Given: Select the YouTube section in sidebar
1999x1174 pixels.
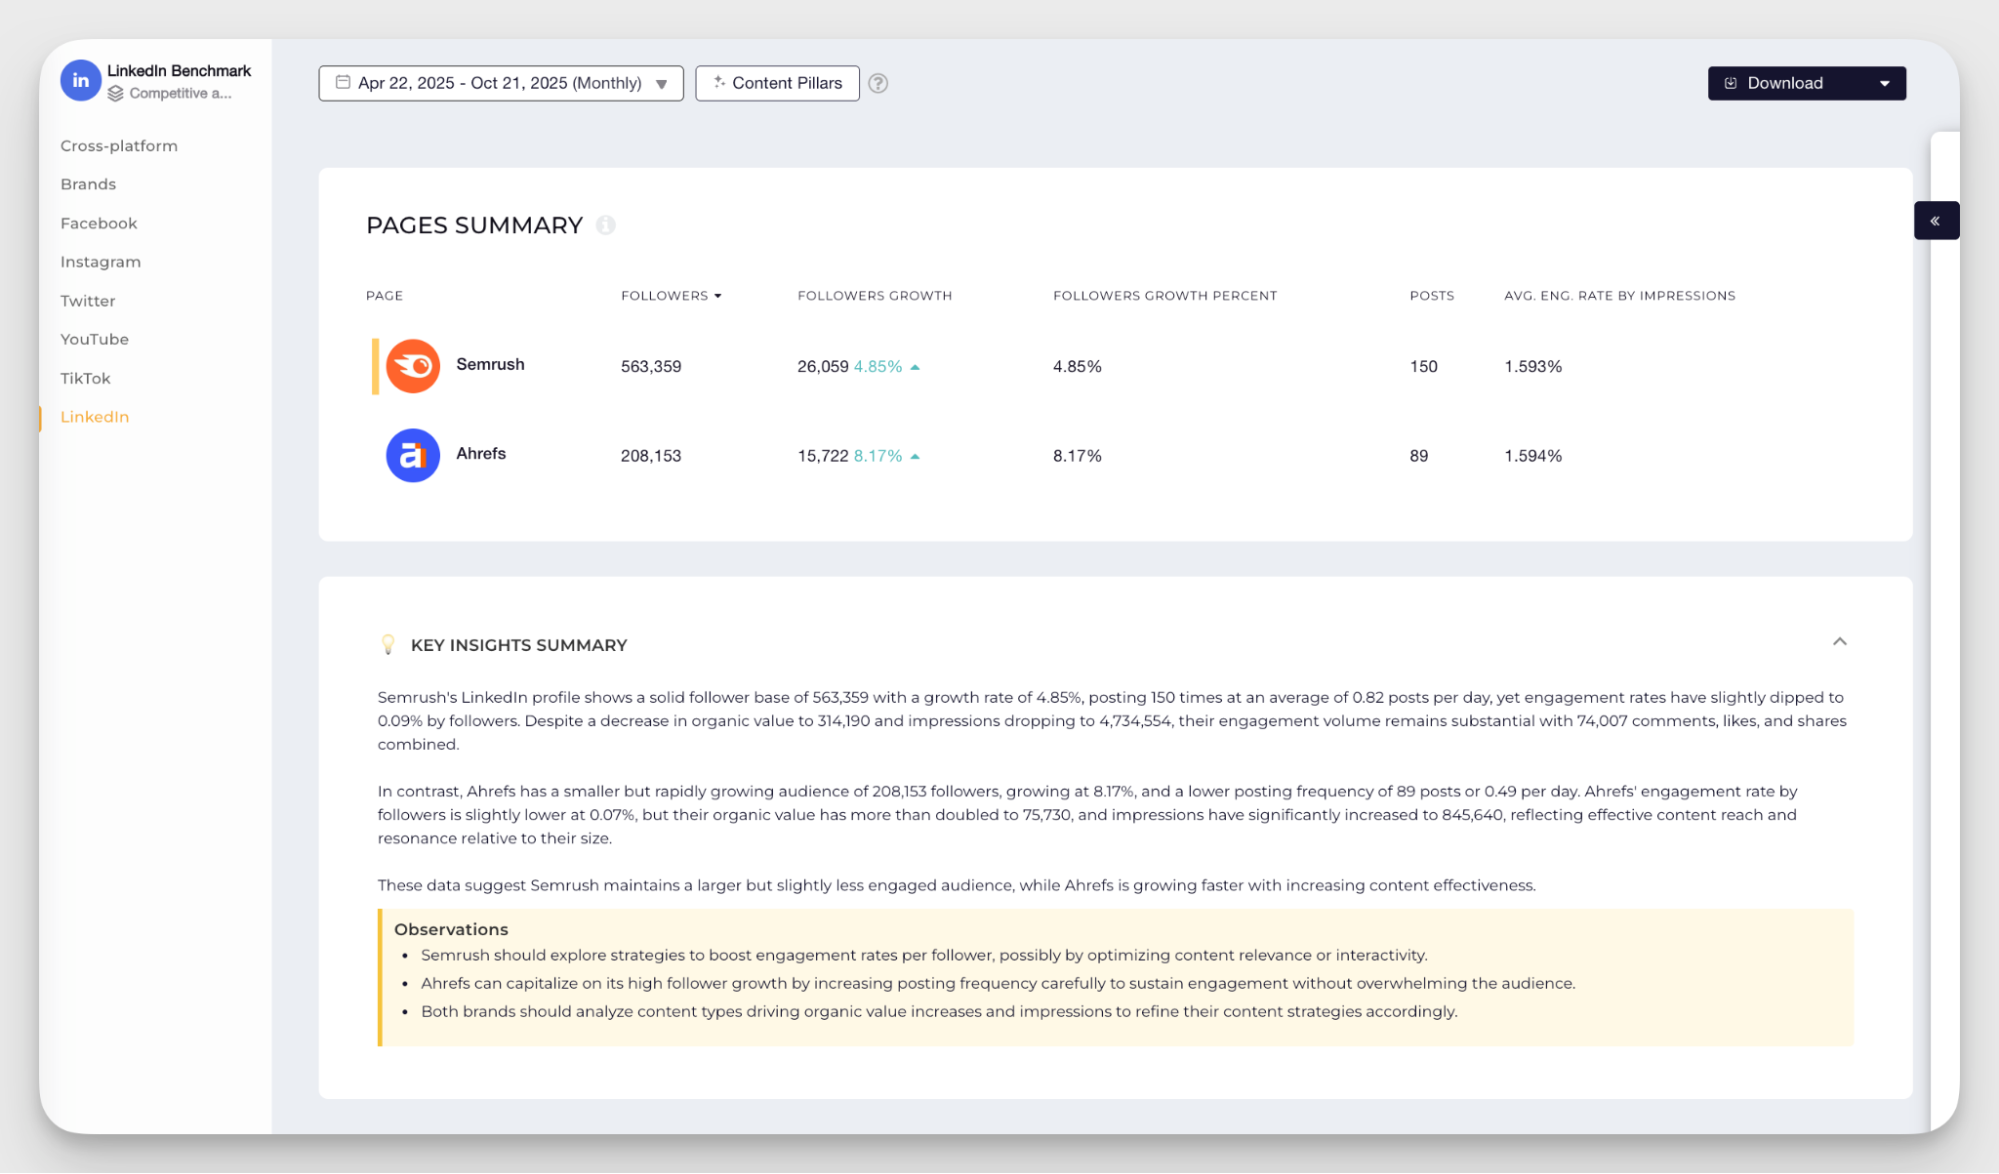Looking at the screenshot, I should 94,339.
